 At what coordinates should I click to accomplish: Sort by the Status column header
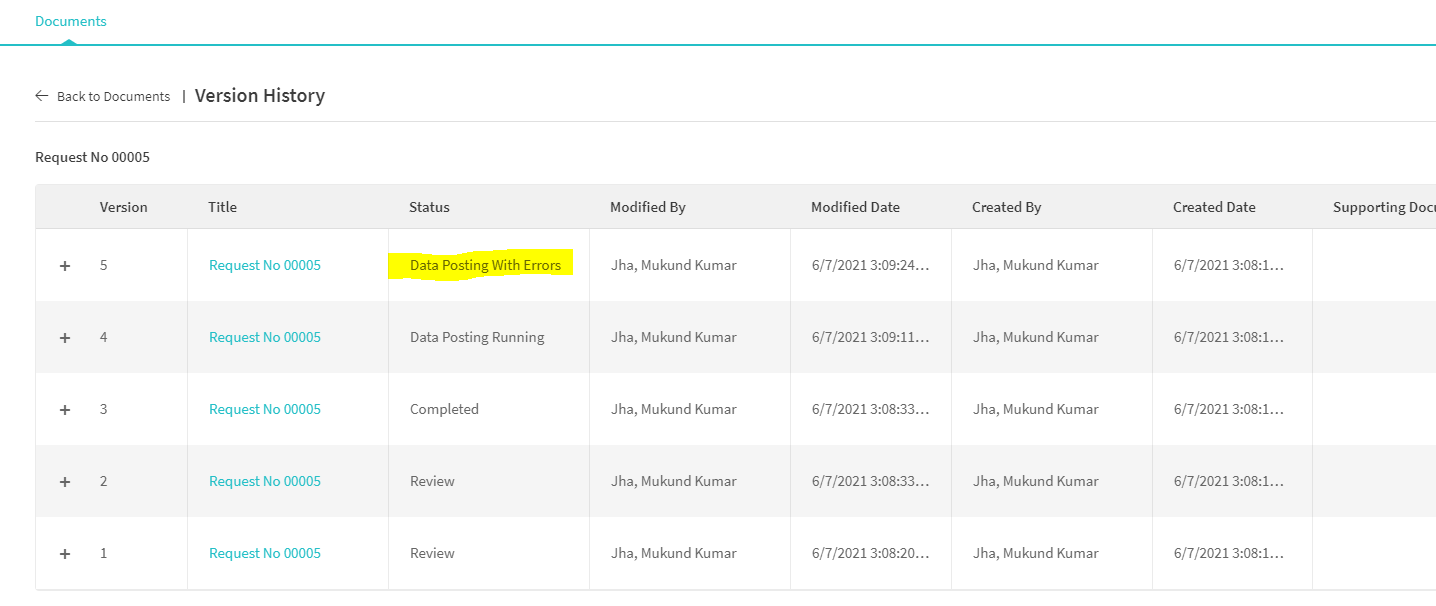[429, 208]
